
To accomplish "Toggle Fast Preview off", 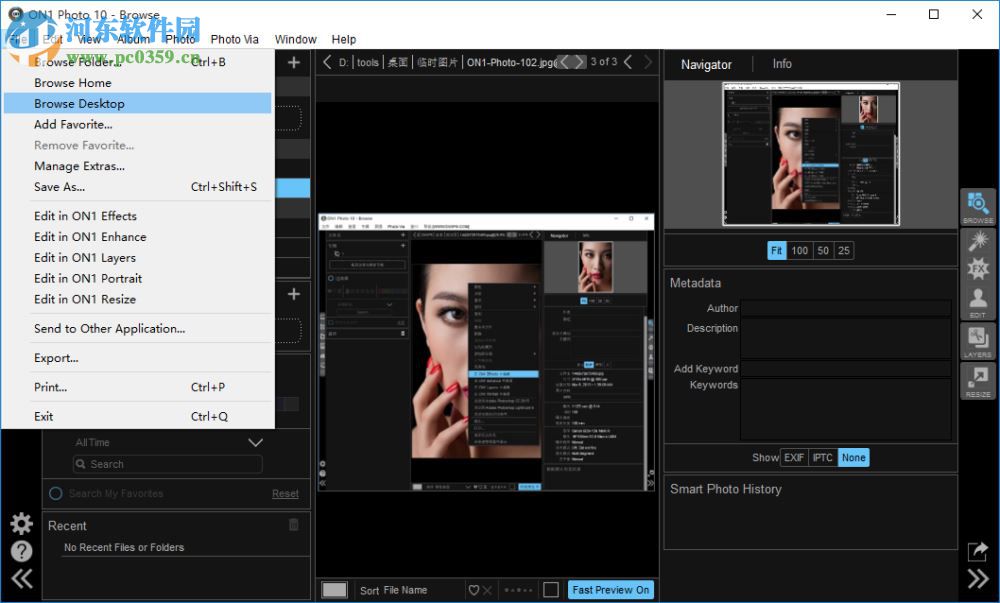I will pos(610,589).
